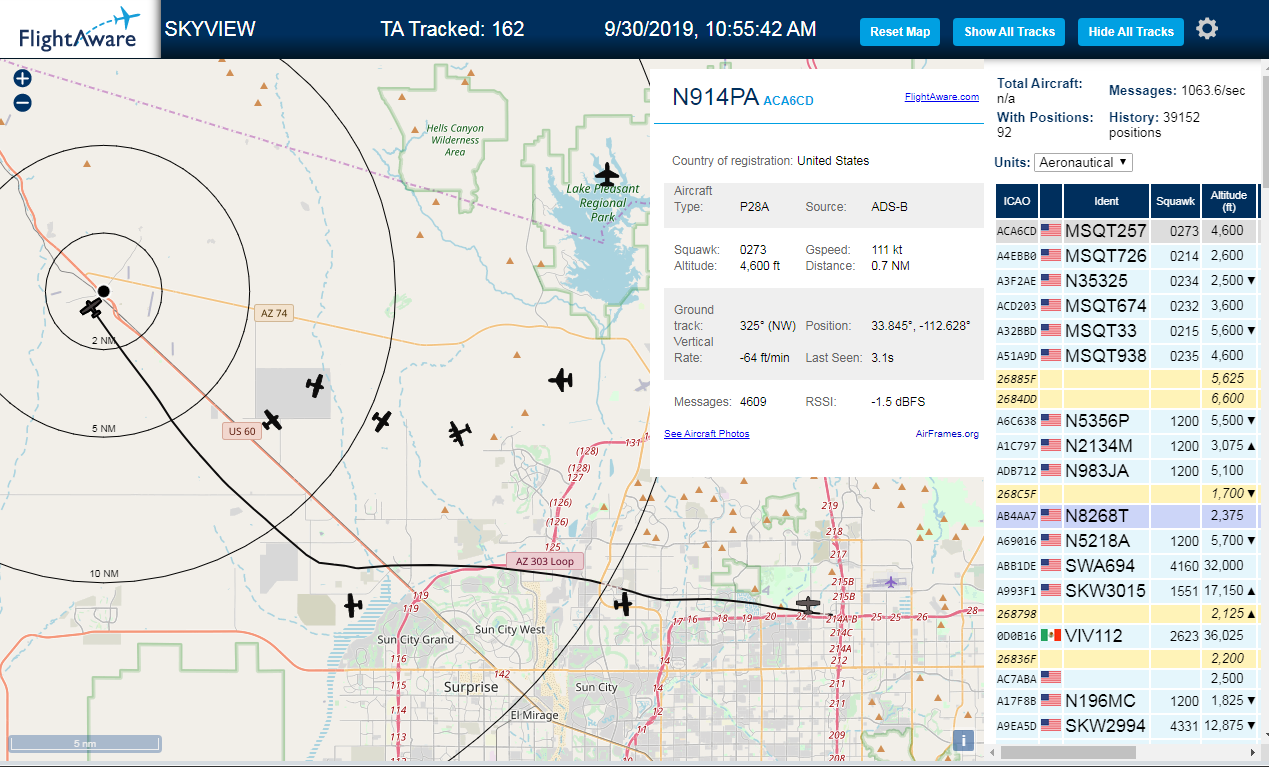Screen dimensions: 1269x767
Task: Sort table by Squawk column header
Action: click(1175, 201)
